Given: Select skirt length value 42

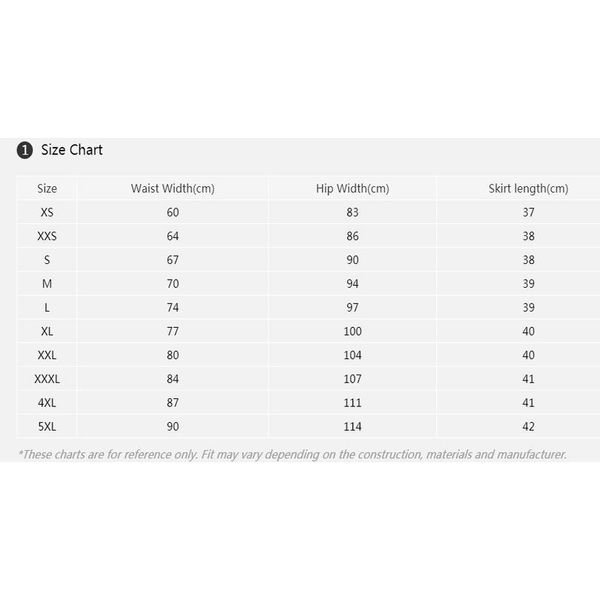Looking at the screenshot, I should point(528,427).
